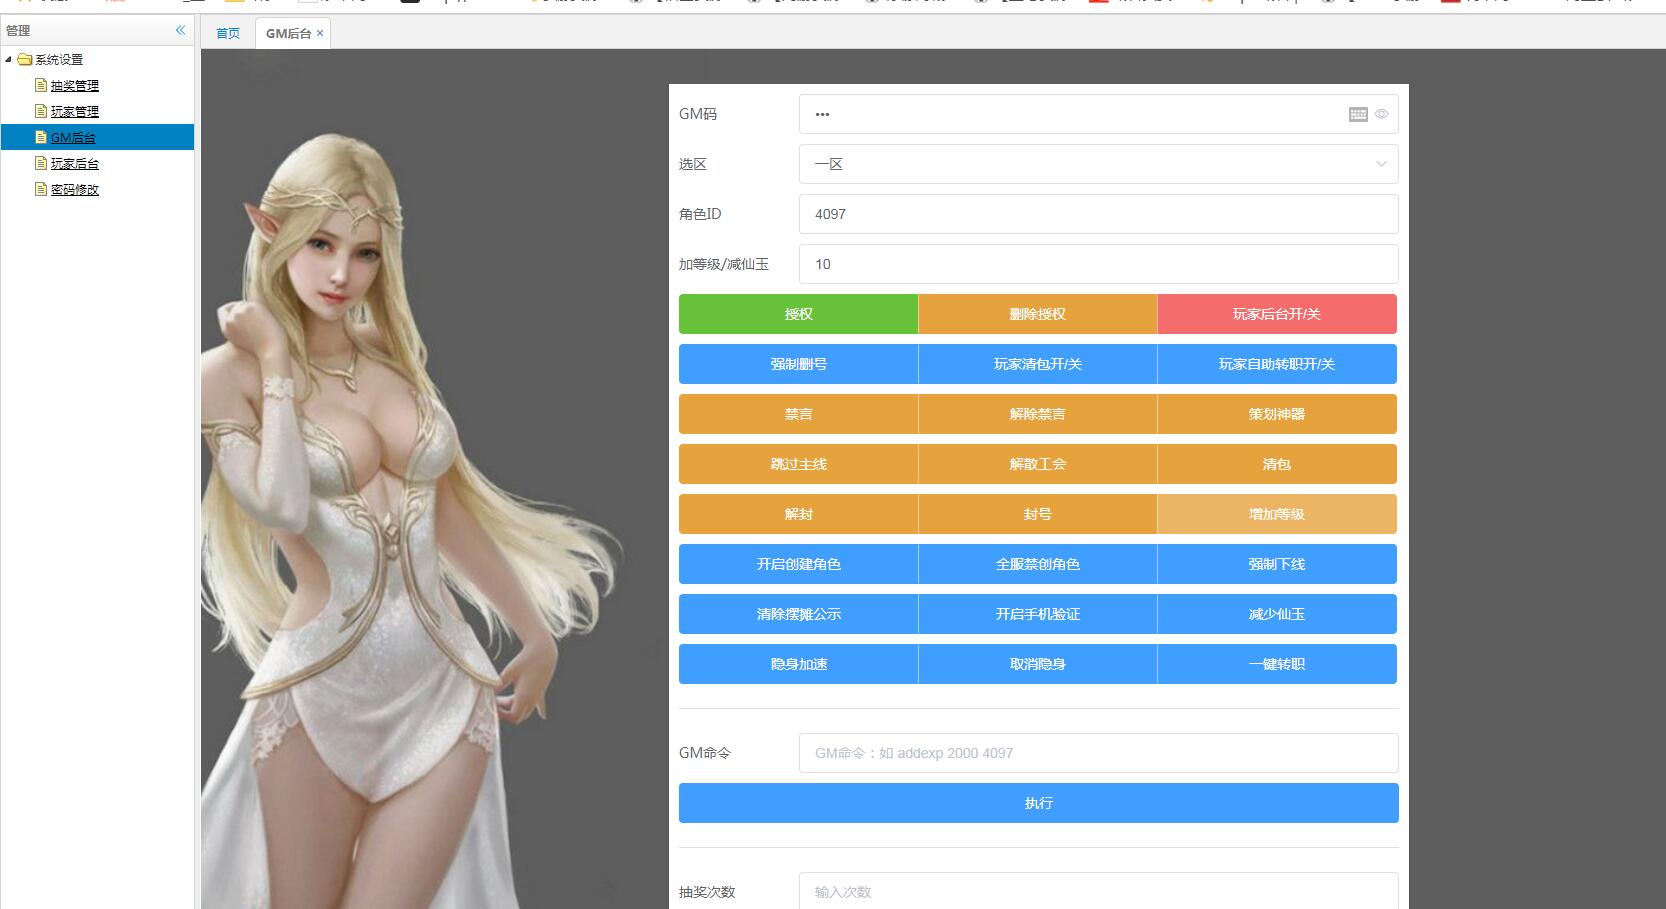Open 密码修改 page in sidebar
This screenshot has height=909, width=1666.
[74, 190]
